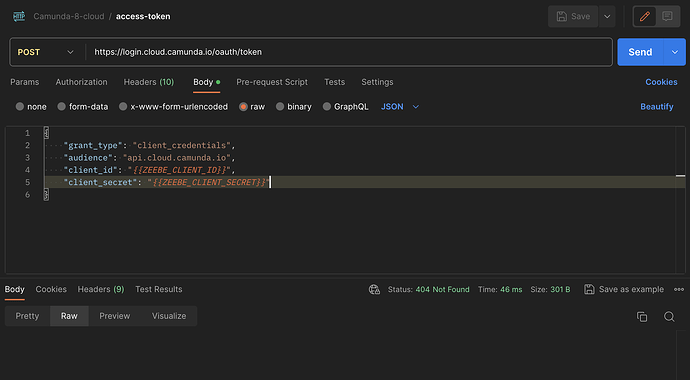
Task: Open the Pre-request Script tab
Action: coord(272,82)
